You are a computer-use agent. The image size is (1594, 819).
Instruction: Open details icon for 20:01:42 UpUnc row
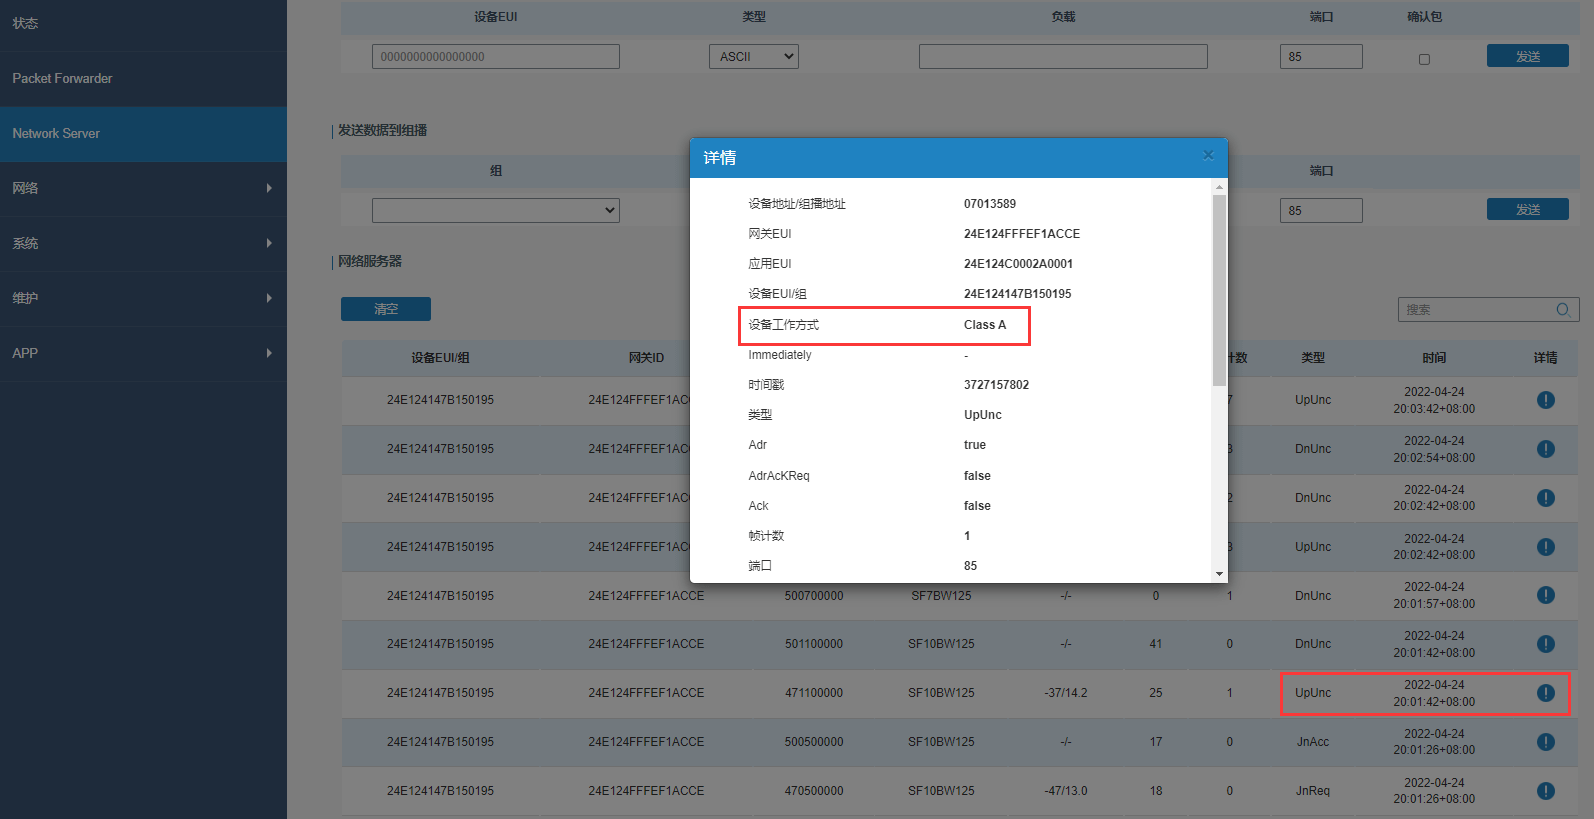point(1545,693)
